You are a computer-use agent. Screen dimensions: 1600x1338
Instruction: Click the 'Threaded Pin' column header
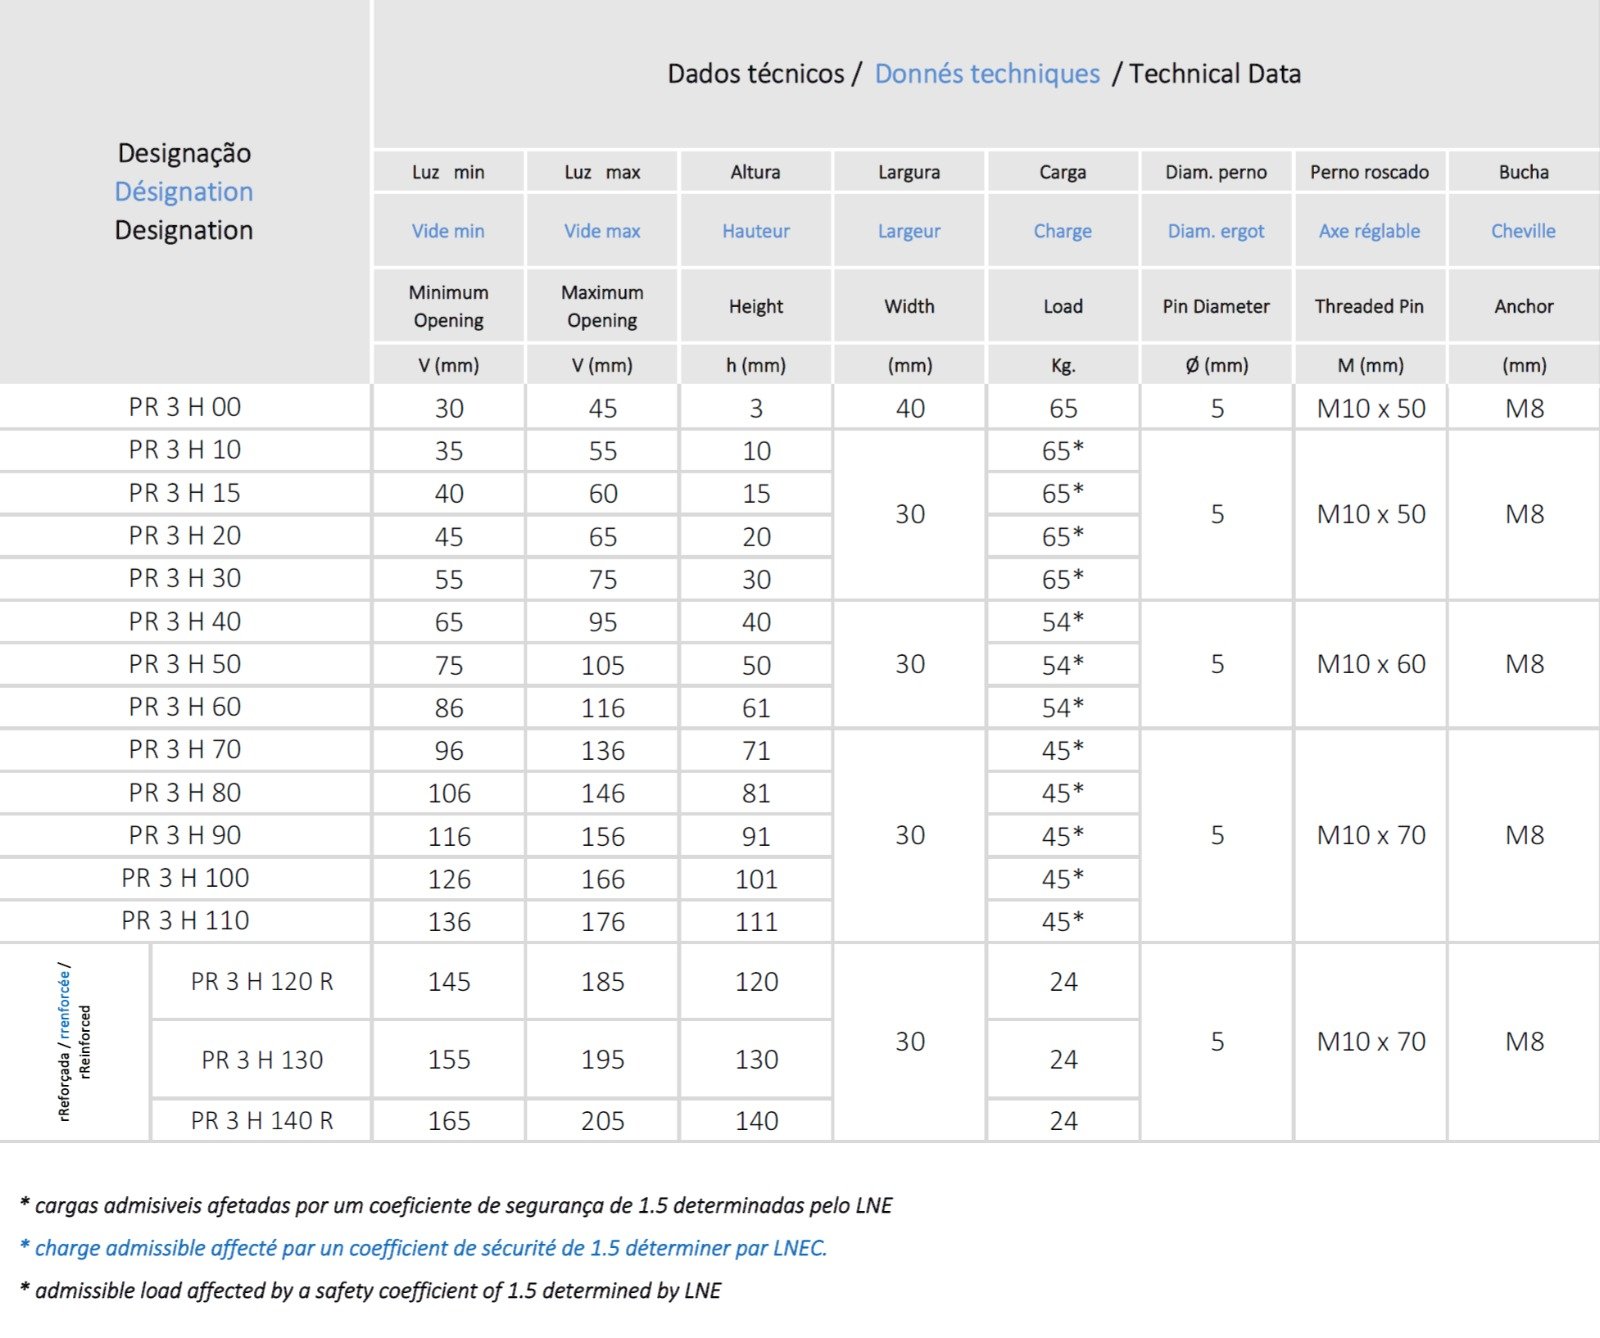click(1369, 307)
